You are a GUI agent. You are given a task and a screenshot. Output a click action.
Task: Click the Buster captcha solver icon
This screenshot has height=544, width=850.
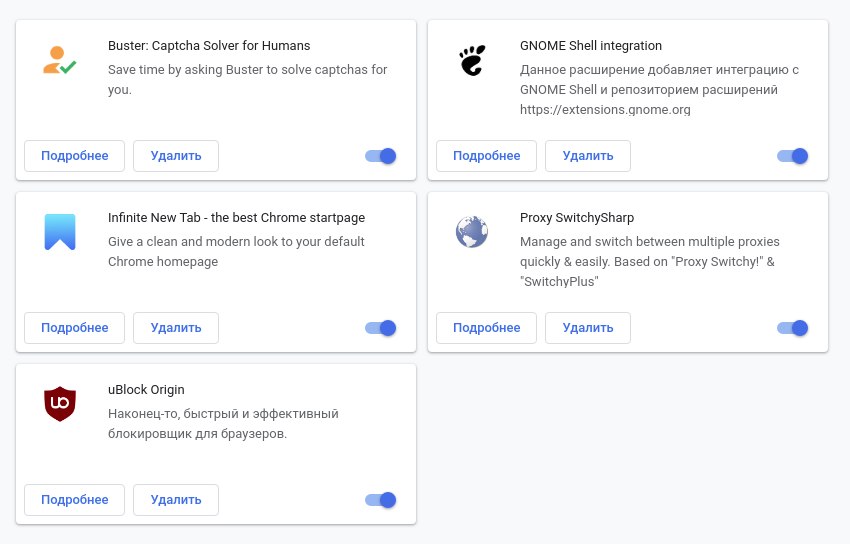click(60, 60)
